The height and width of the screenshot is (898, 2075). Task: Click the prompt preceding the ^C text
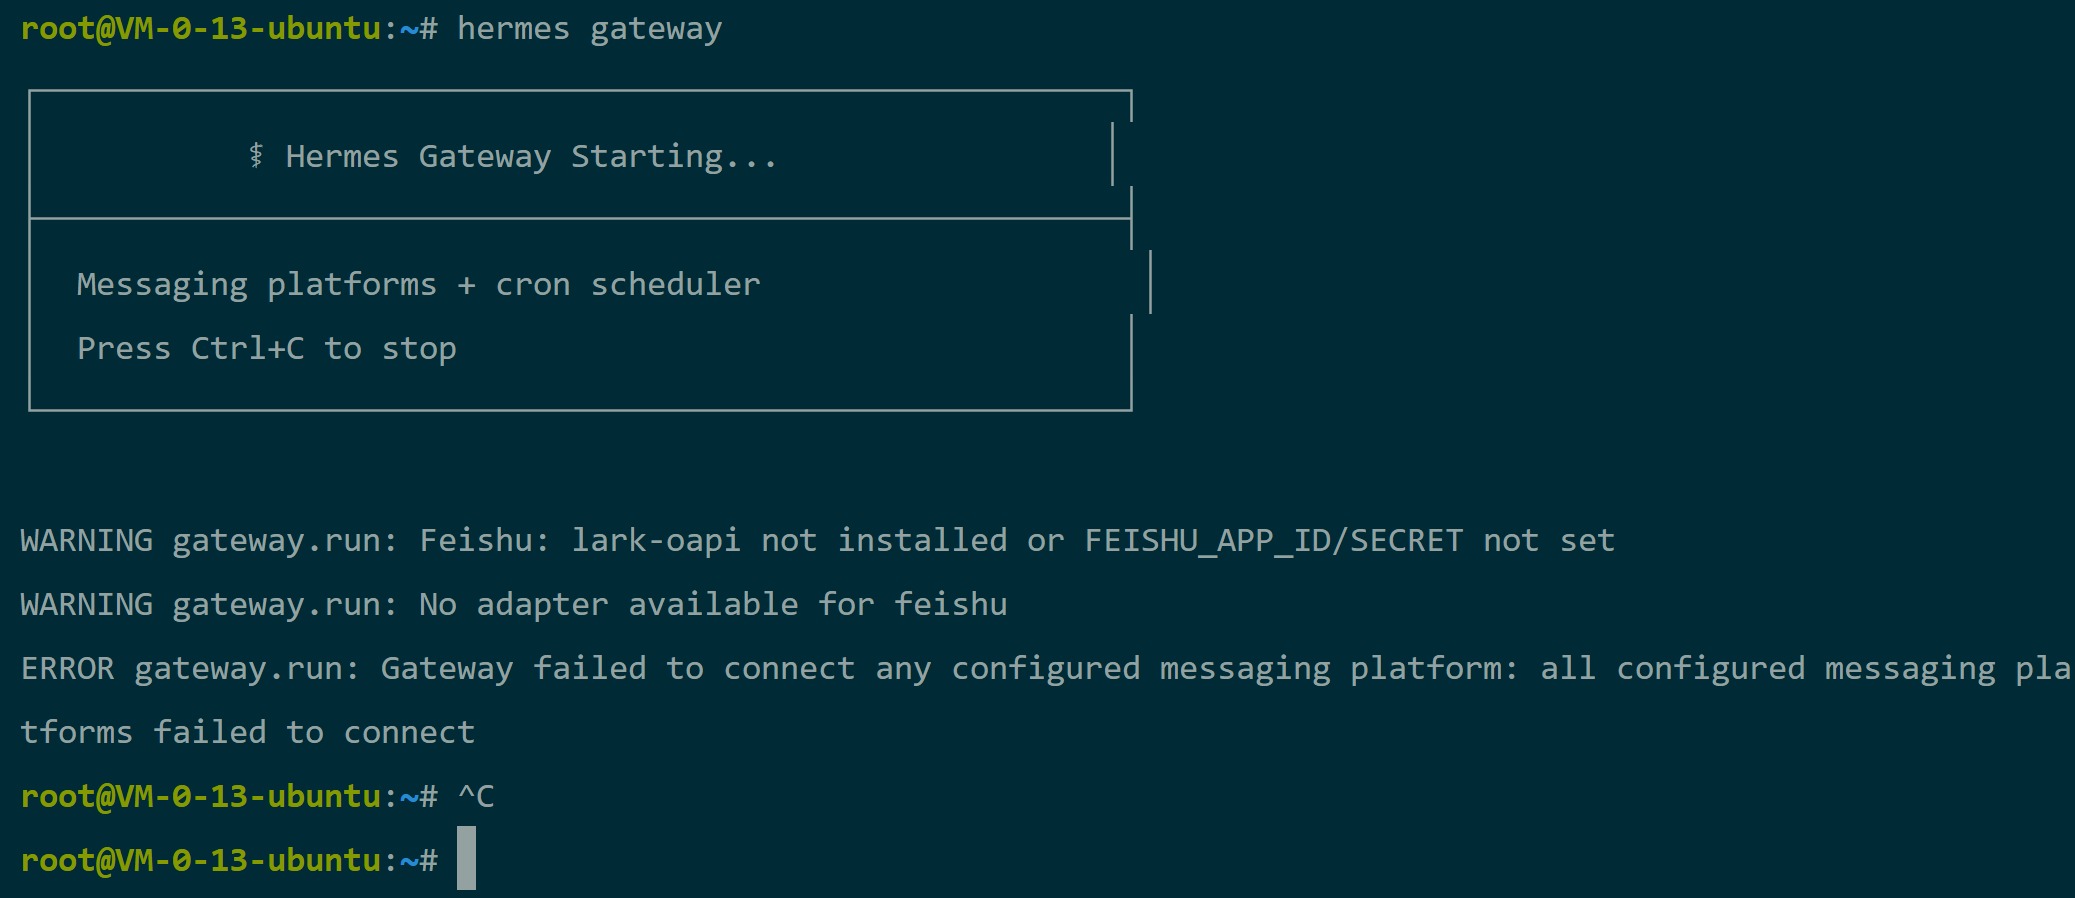pos(229,797)
